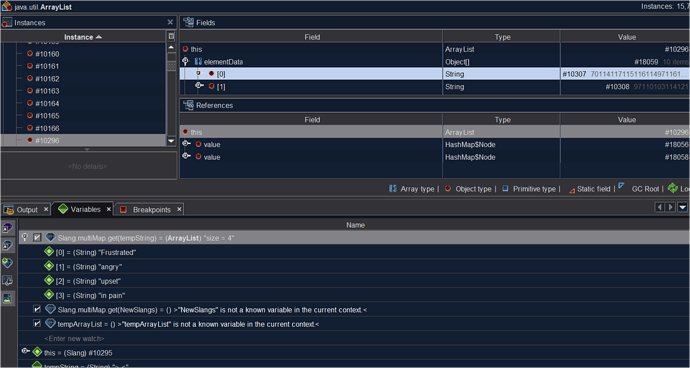Click the column selector icon beside Instance header

point(172,37)
